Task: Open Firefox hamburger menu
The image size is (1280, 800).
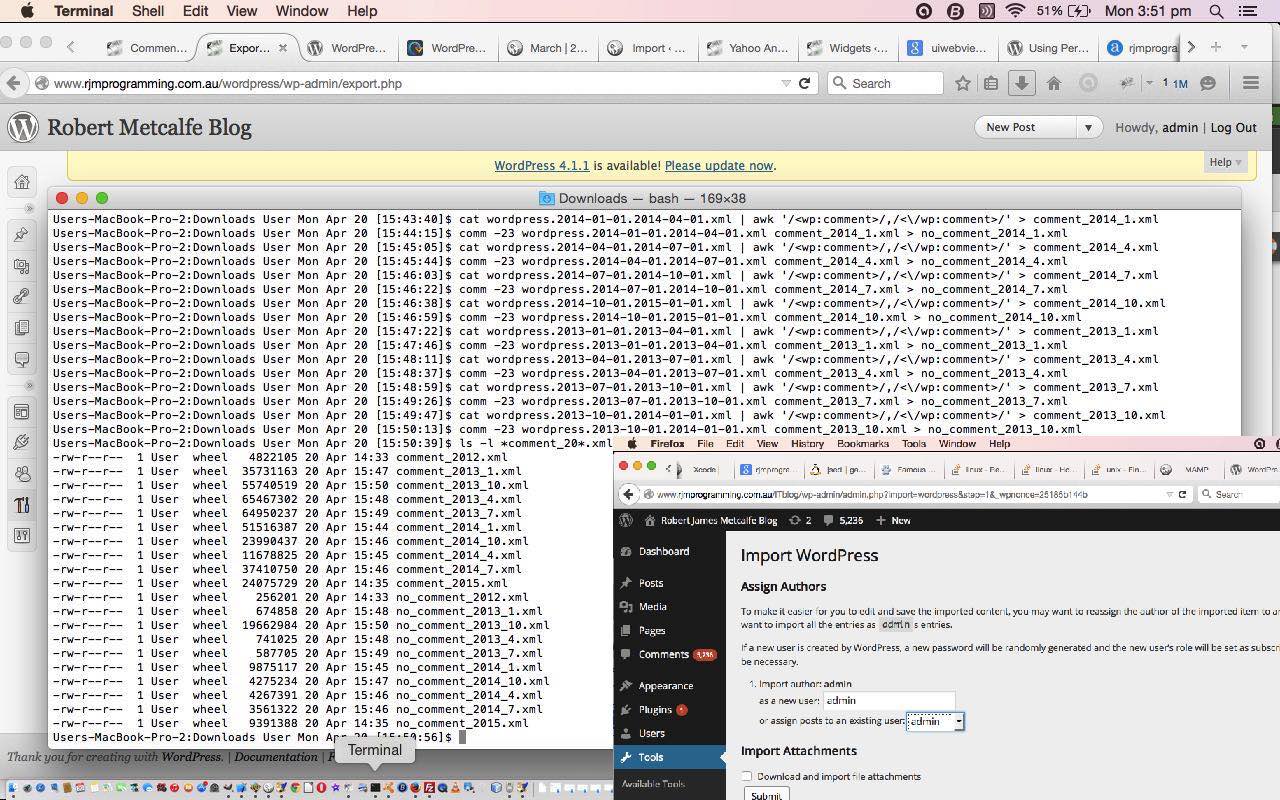Action: pos(1250,83)
